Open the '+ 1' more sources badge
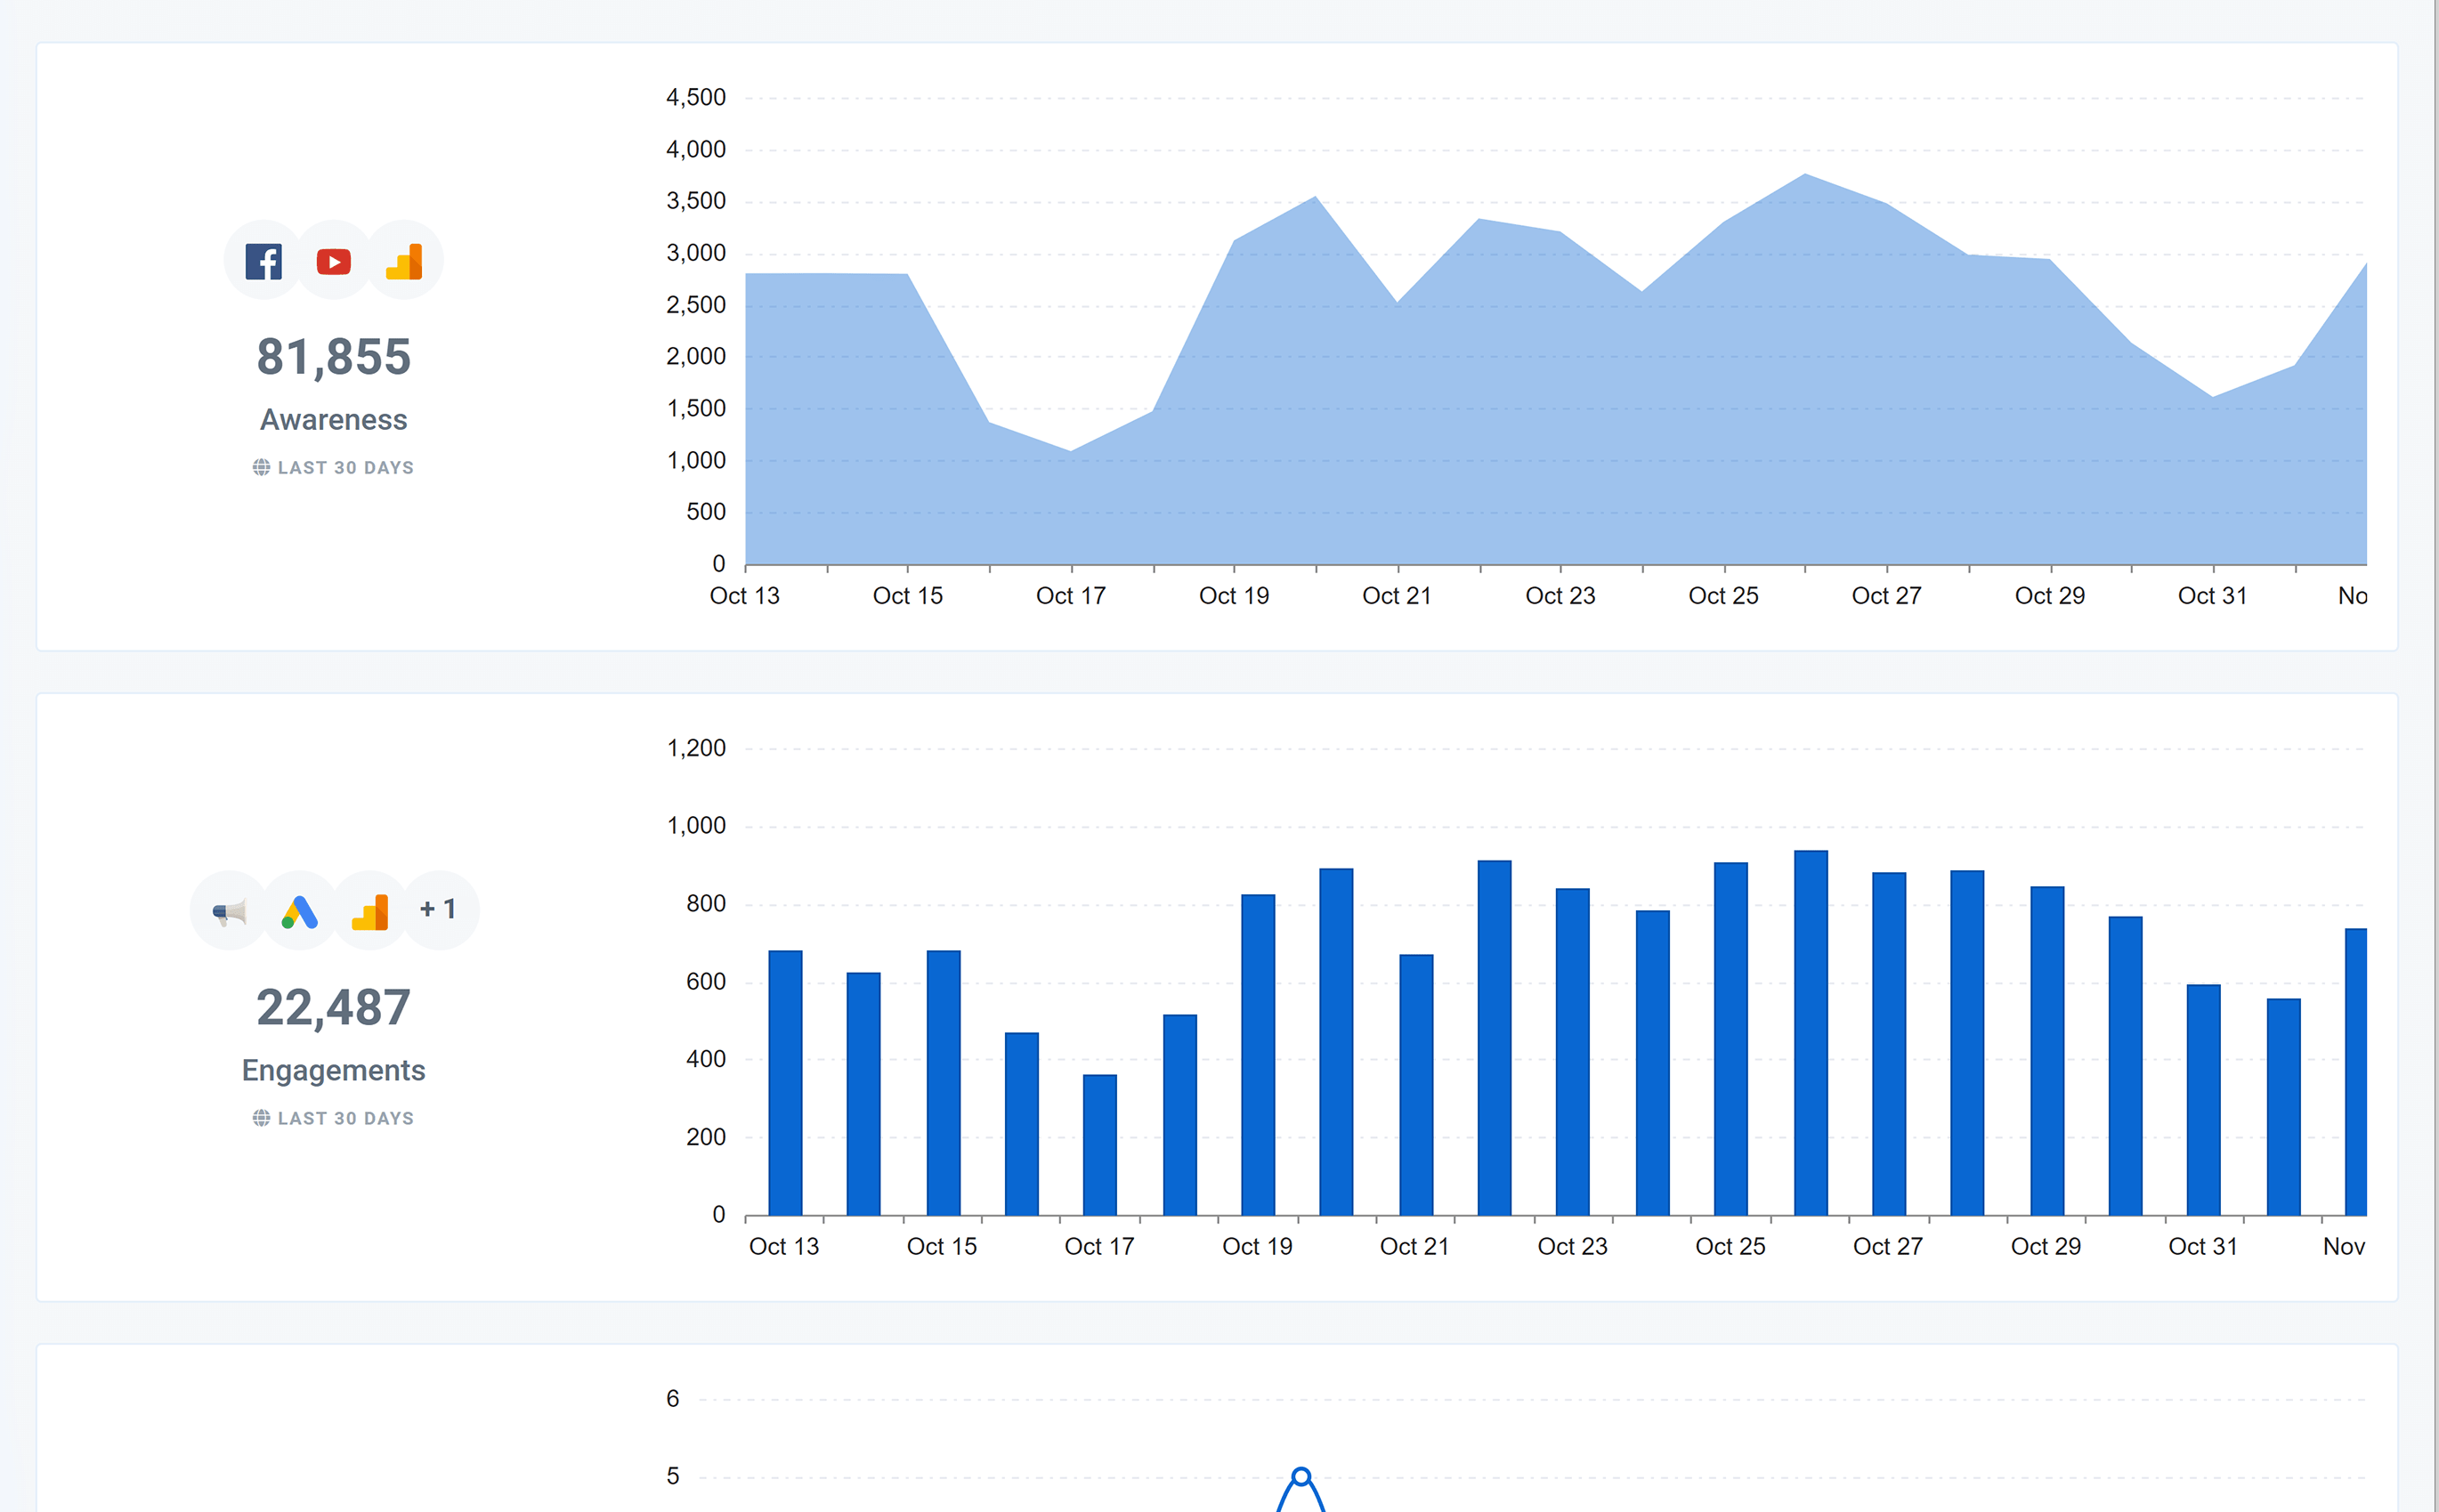The image size is (2439, 1512). (439, 909)
